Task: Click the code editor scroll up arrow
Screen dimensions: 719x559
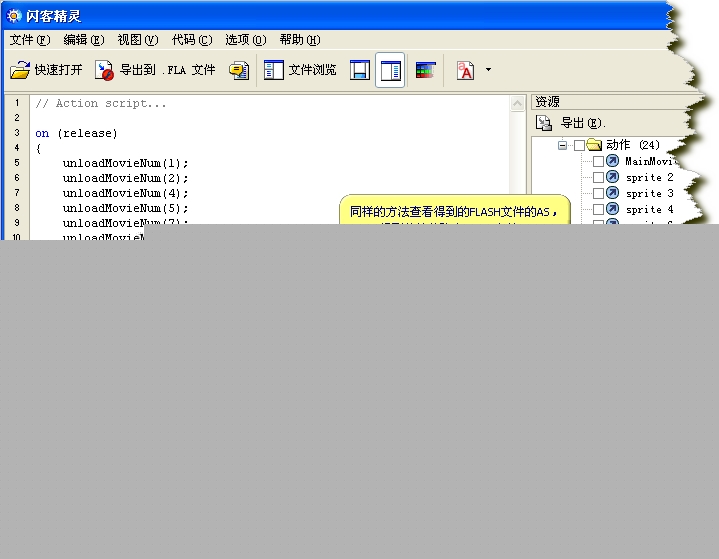Action: click(x=517, y=103)
